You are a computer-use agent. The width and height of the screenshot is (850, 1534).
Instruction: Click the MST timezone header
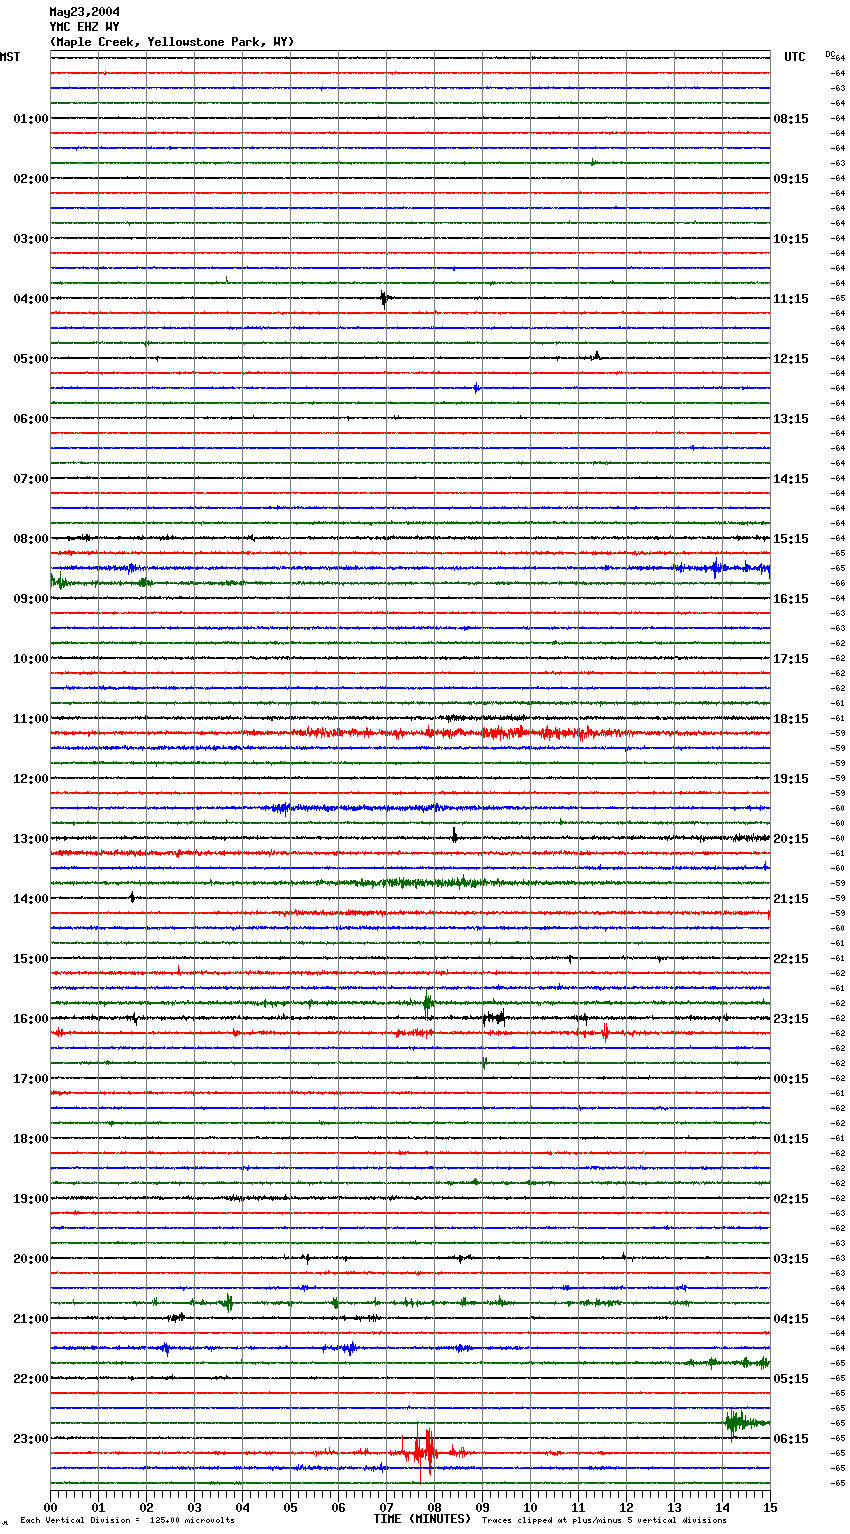click(x=10, y=57)
